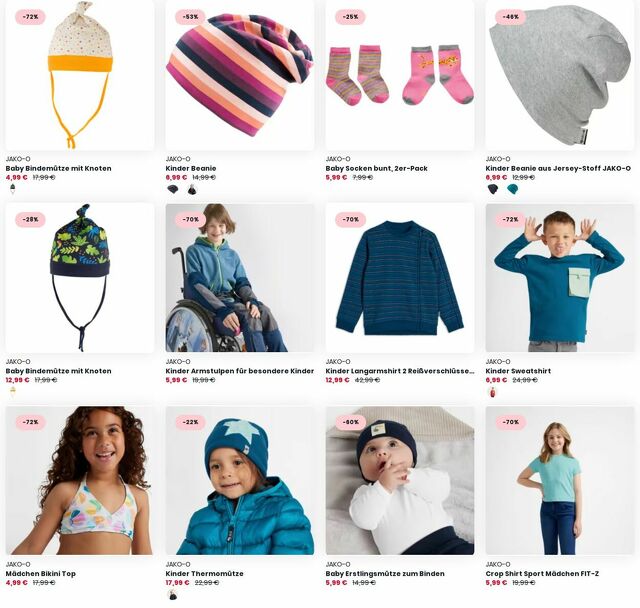Open the Baby Erstlingsmütze product photo
The height and width of the screenshot is (608, 640).
point(400,480)
